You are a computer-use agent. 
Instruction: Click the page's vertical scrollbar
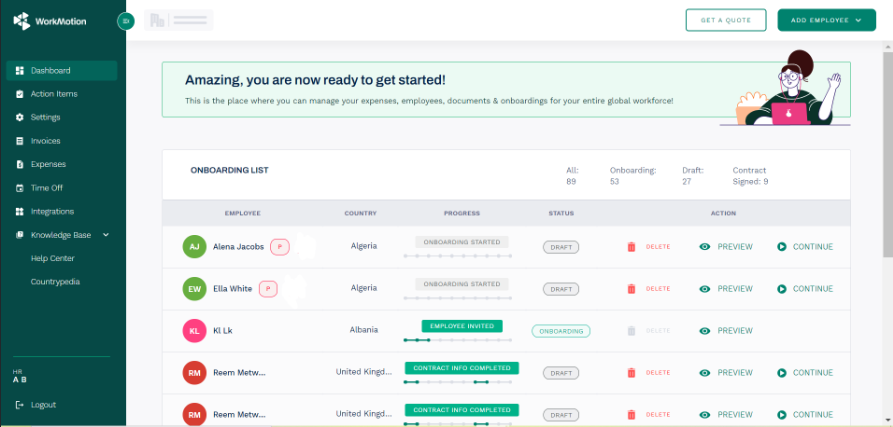(x=887, y=150)
